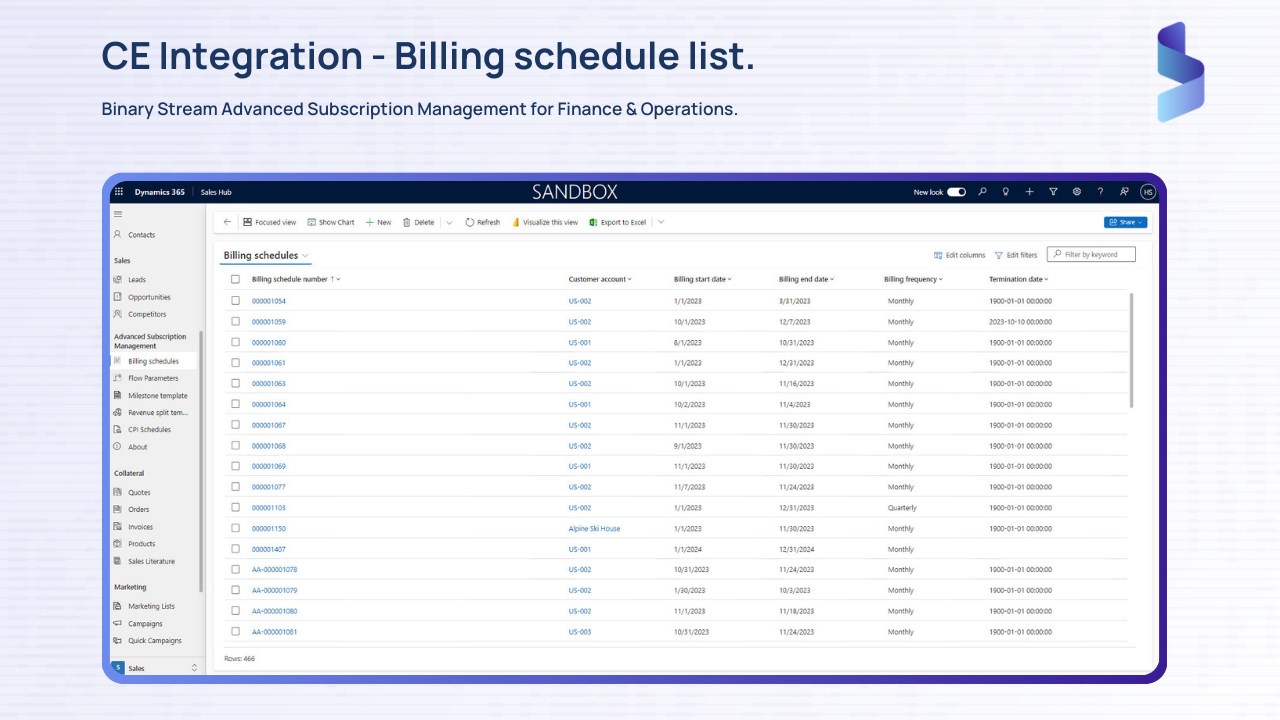The height and width of the screenshot is (720, 1280).
Task: Collapse the sidebar with the hamburger icon
Action: coord(118,214)
